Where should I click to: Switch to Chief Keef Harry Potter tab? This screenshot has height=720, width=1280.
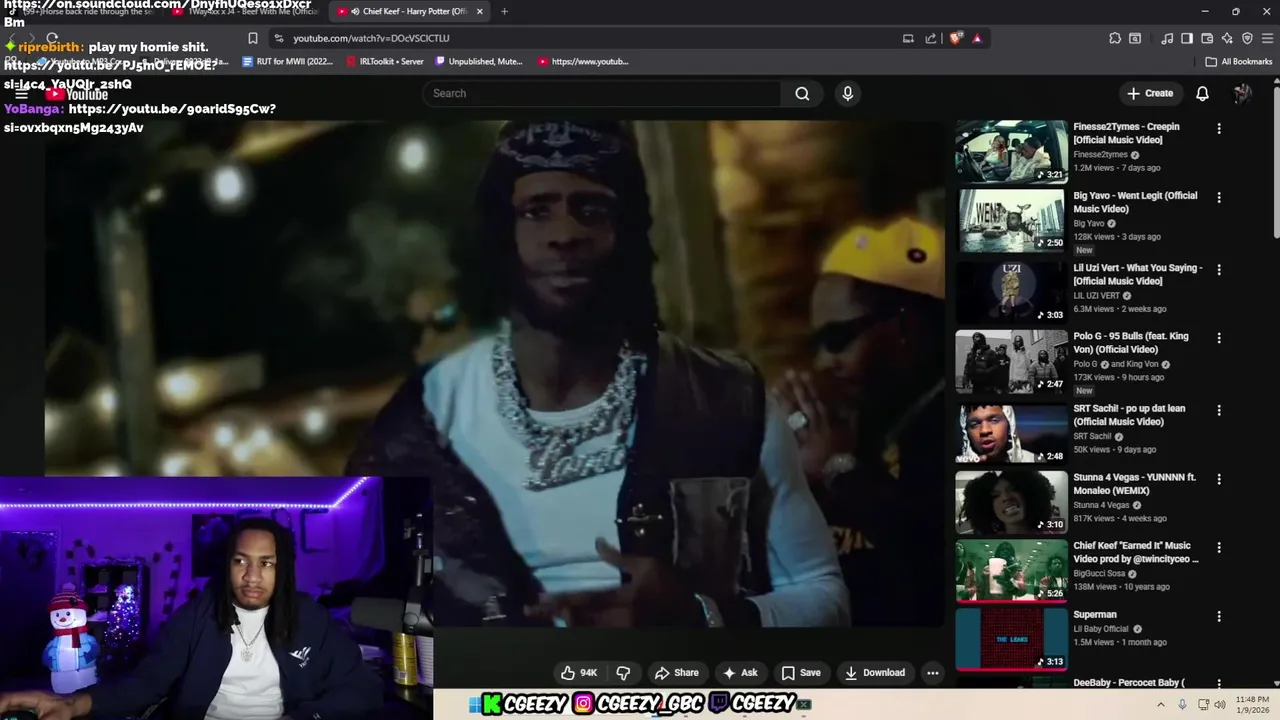click(x=408, y=11)
